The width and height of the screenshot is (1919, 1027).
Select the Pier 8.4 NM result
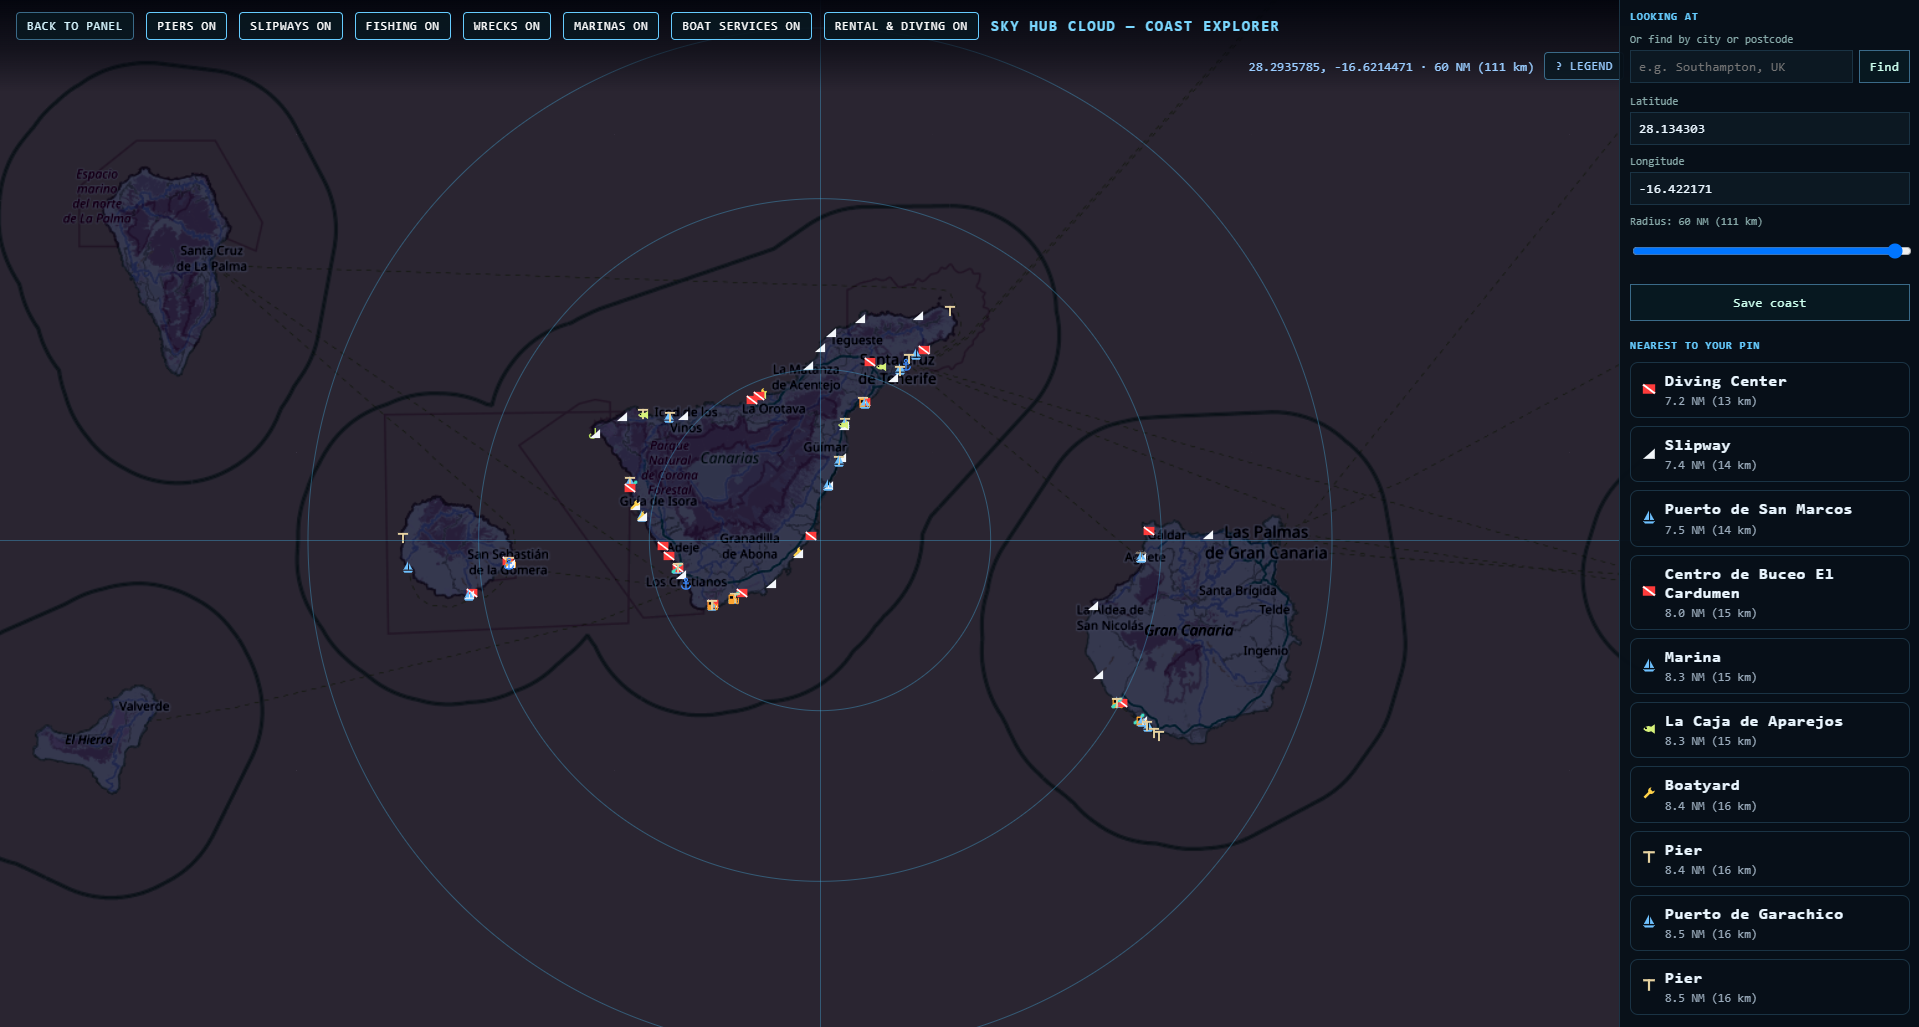click(x=1769, y=859)
